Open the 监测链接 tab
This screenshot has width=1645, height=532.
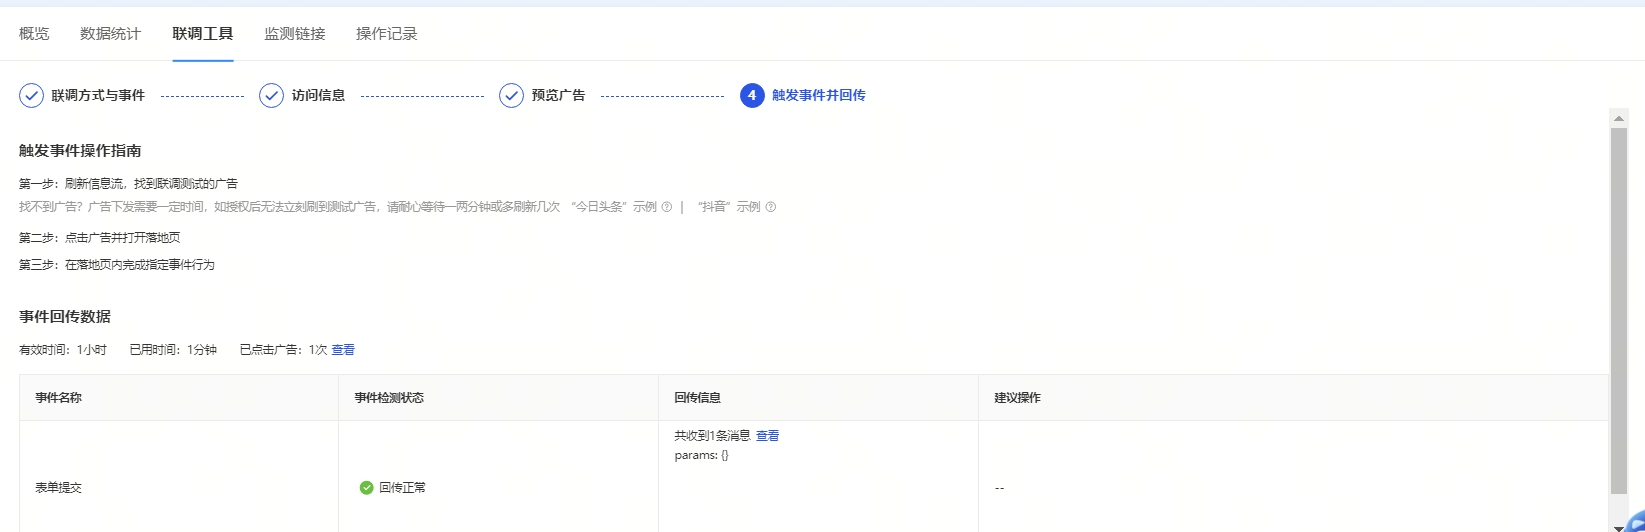click(294, 34)
